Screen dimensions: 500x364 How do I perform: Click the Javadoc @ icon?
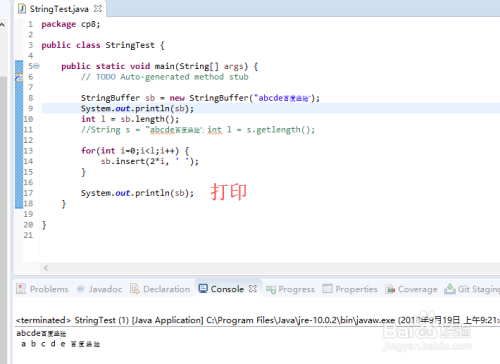pos(81,289)
